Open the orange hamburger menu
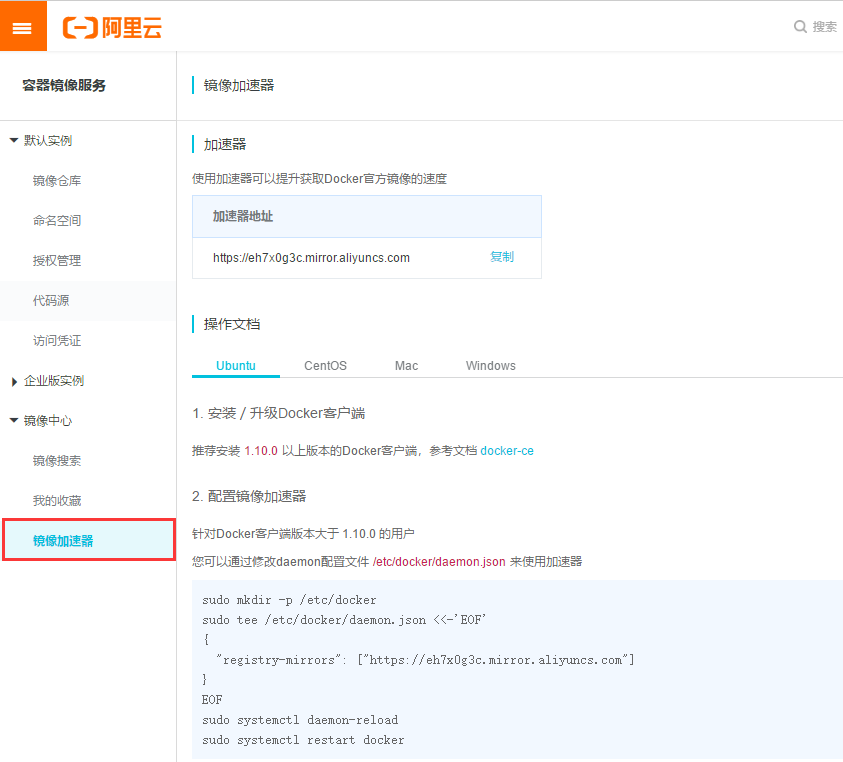Image resolution: width=843 pixels, height=762 pixels. tap(23, 26)
